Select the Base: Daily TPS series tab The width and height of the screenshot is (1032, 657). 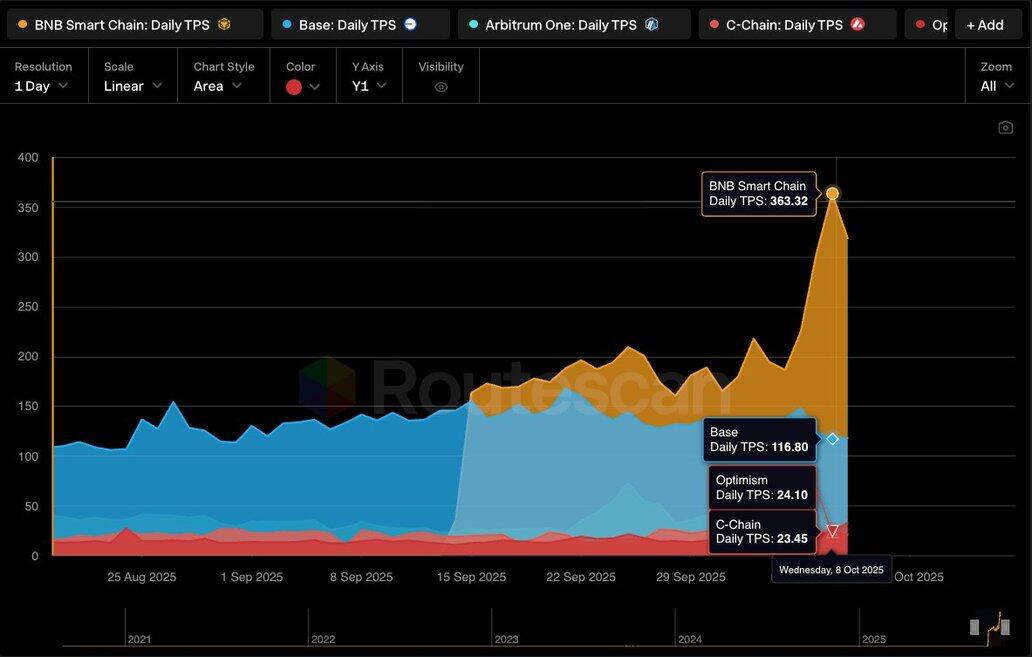pyautogui.click(x=347, y=24)
